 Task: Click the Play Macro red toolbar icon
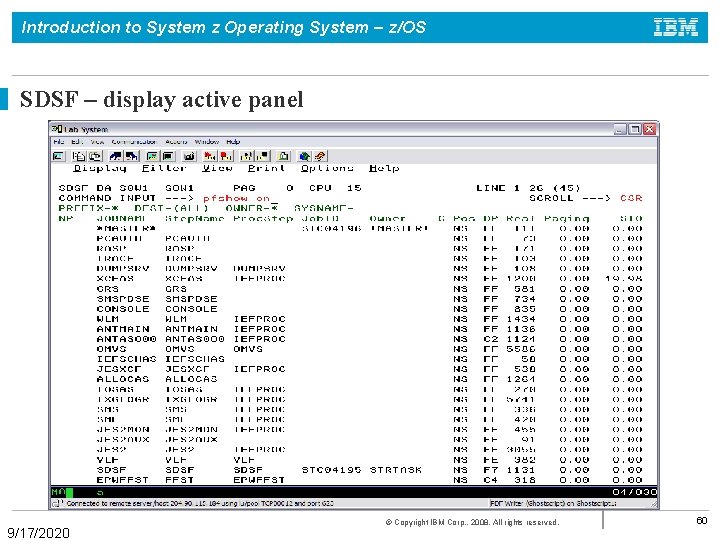tap(210, 156)
